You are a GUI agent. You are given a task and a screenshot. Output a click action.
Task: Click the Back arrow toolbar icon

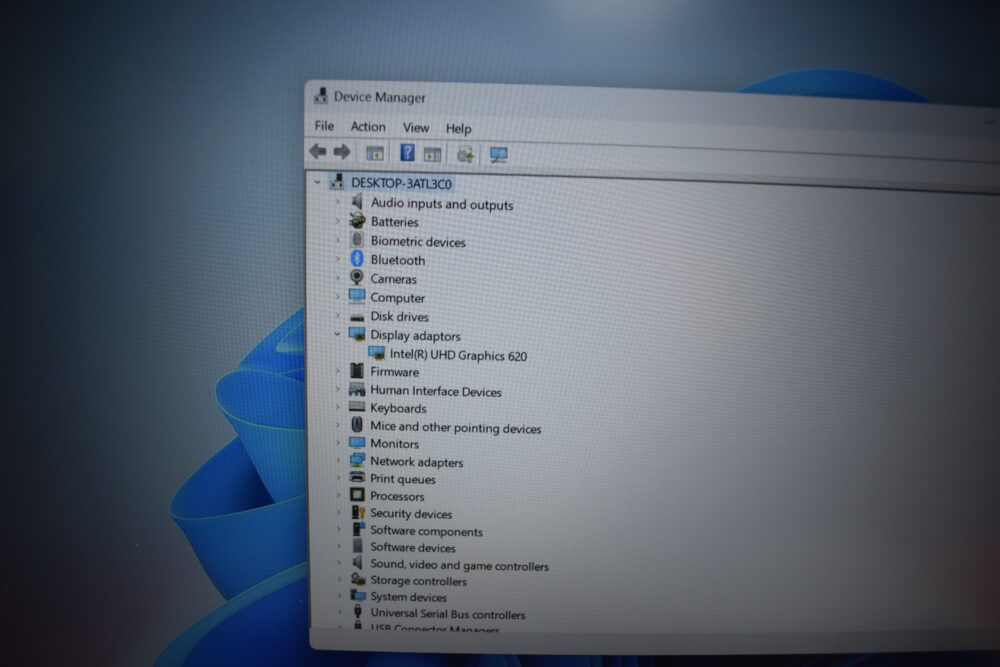(x=318, y=151)
